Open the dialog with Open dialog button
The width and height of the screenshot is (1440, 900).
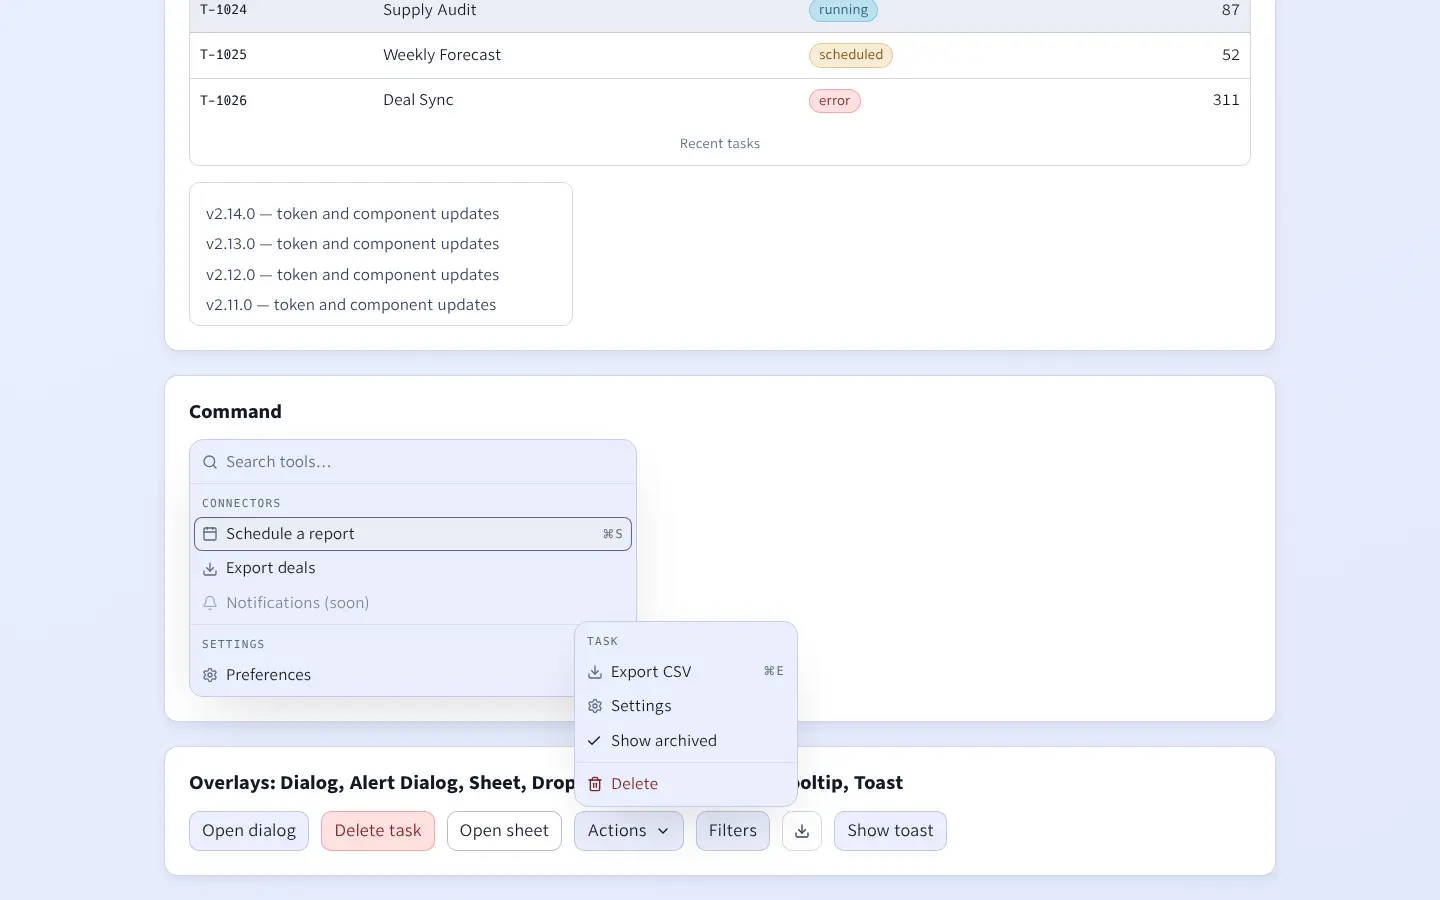[249, 831]
